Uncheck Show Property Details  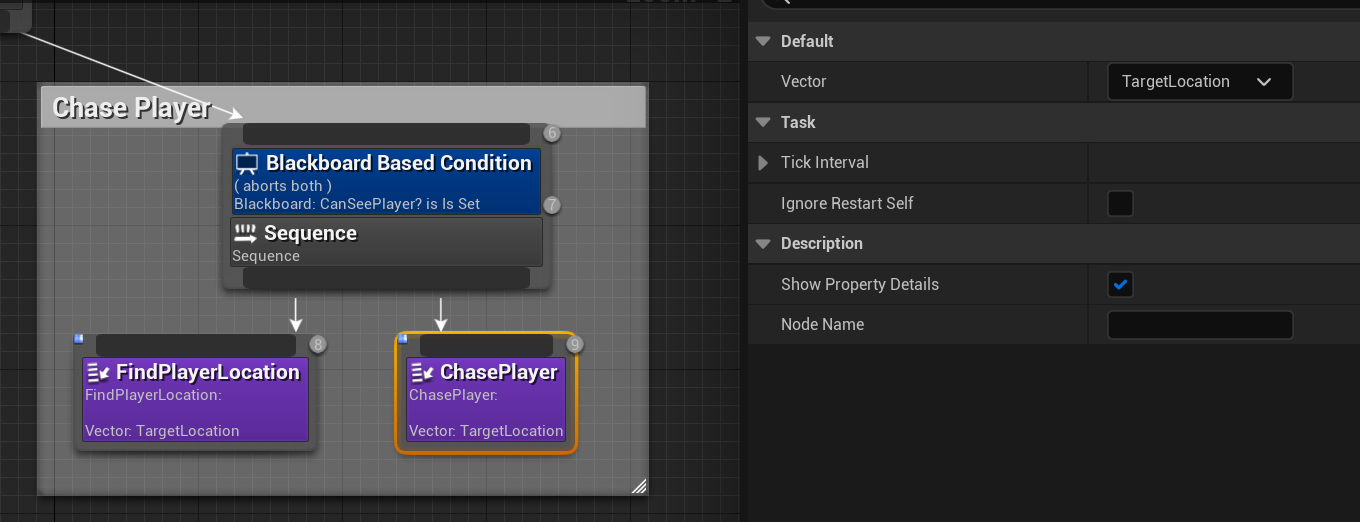(1120, 285)
